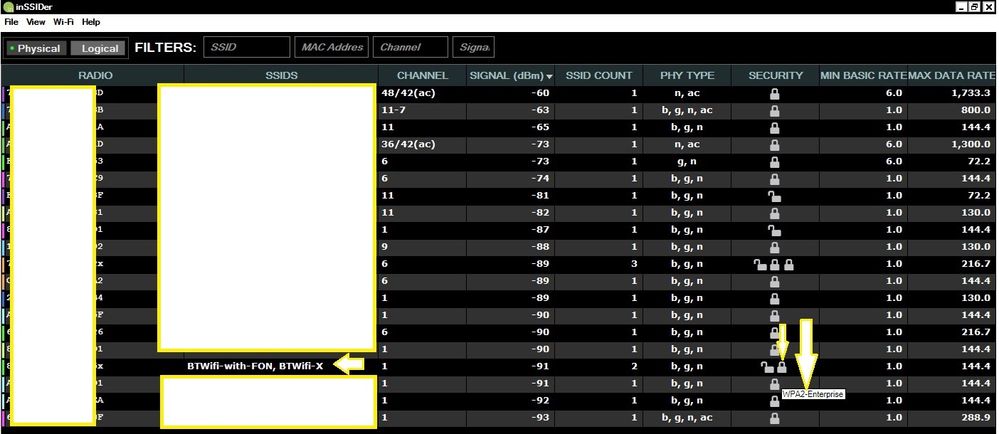
Task: Toggle sort arrow on SIGNAL (dBm) column
Action: click(x=549, y=76)
